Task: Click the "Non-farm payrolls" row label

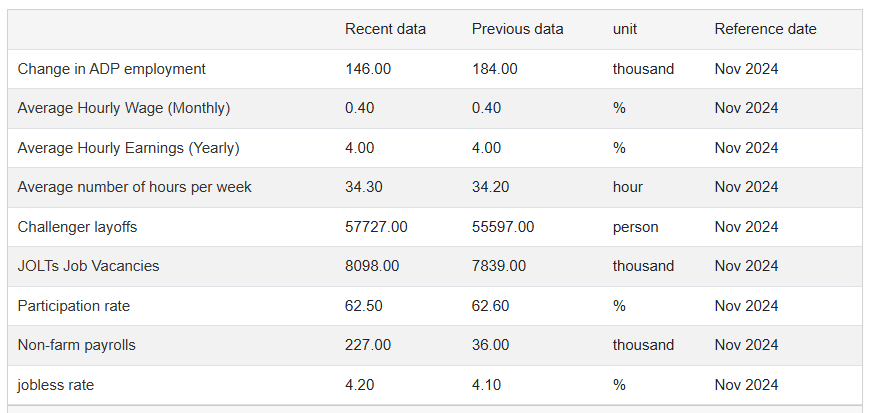Action: [77, 345]
